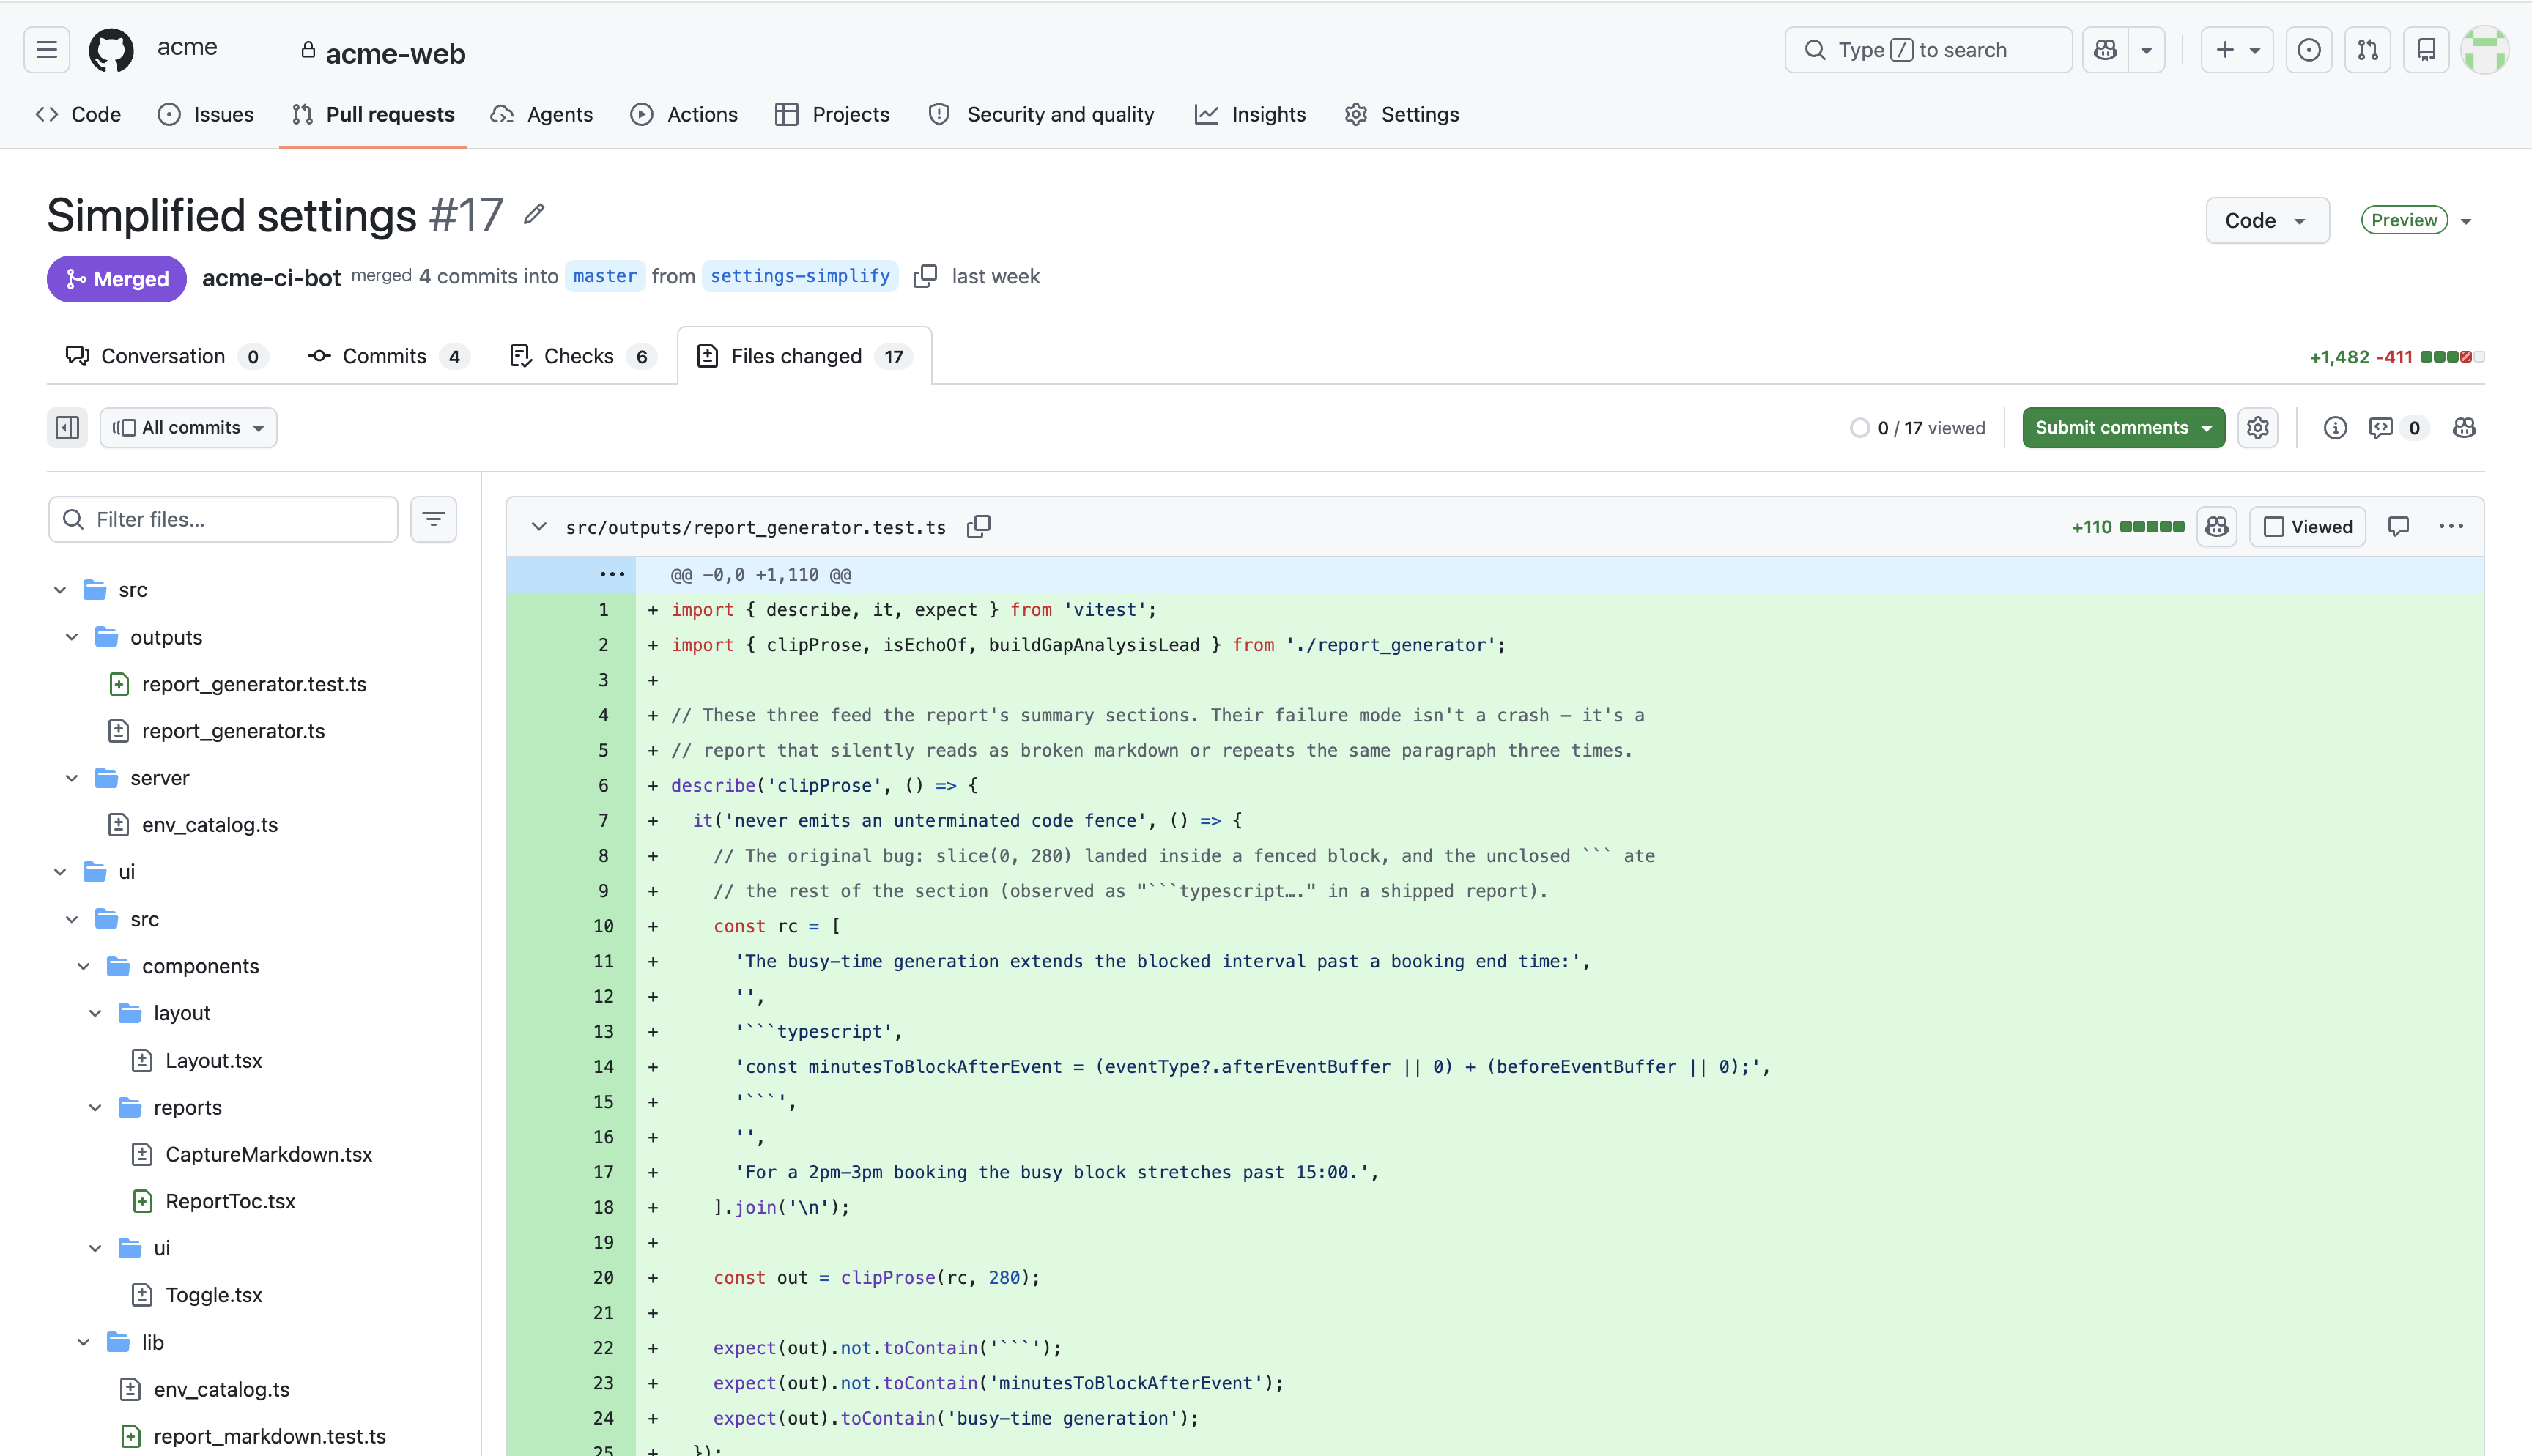The width and height of the screenshot is (2532, 1456).
Task: Open the Actions repository tab
Action: coord(684,115)
